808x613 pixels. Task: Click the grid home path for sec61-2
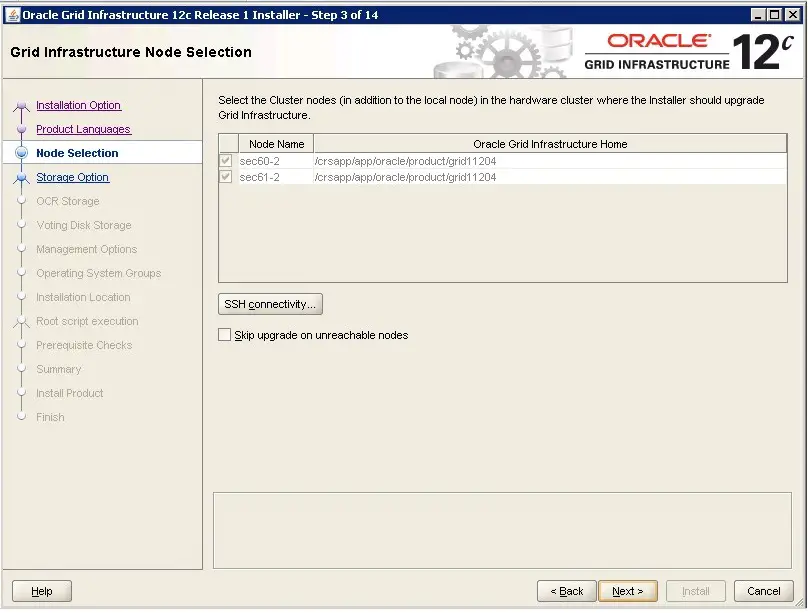click(550, 177)
